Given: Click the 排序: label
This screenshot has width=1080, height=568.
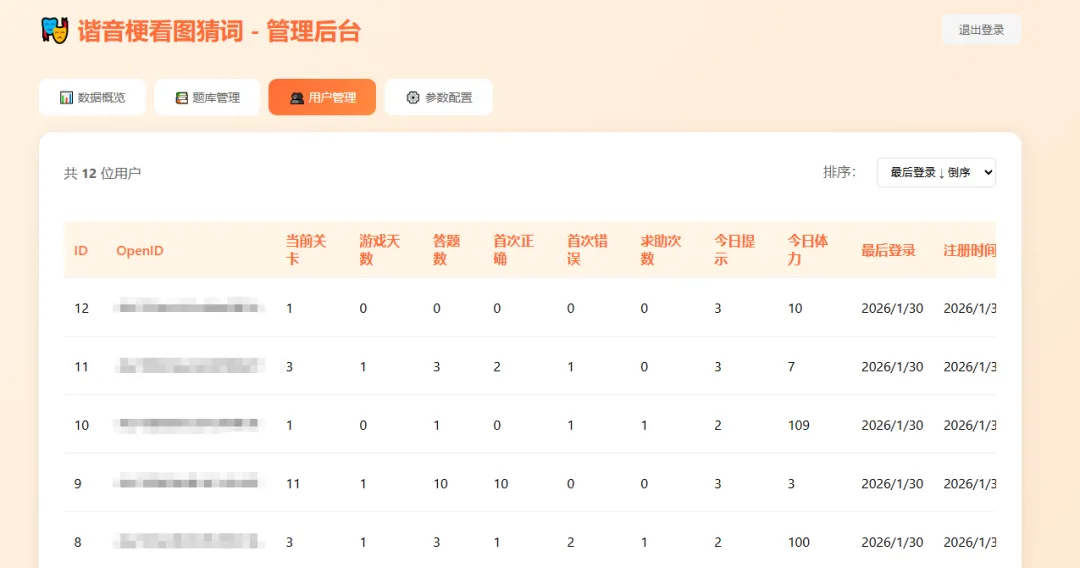Looking at the screenshot, I should click(839, 172).
